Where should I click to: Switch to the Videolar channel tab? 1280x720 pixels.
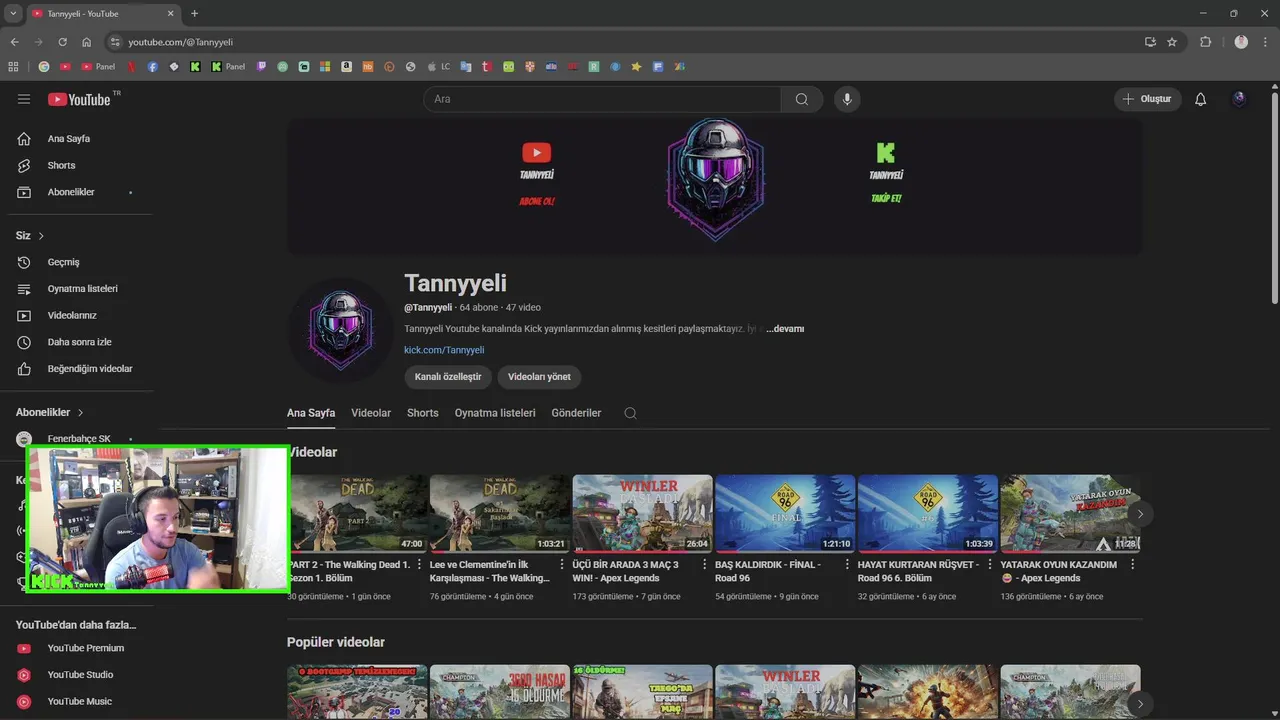click(x=371, y=413)
